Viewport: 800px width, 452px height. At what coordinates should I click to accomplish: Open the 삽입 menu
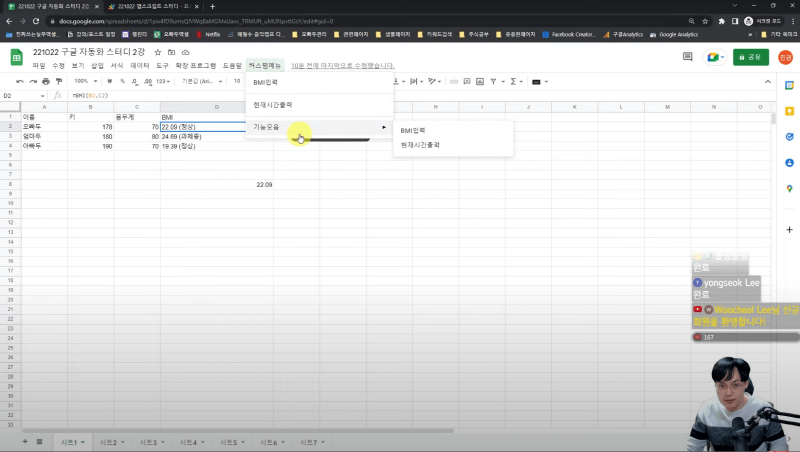click(x=97, y=66)
